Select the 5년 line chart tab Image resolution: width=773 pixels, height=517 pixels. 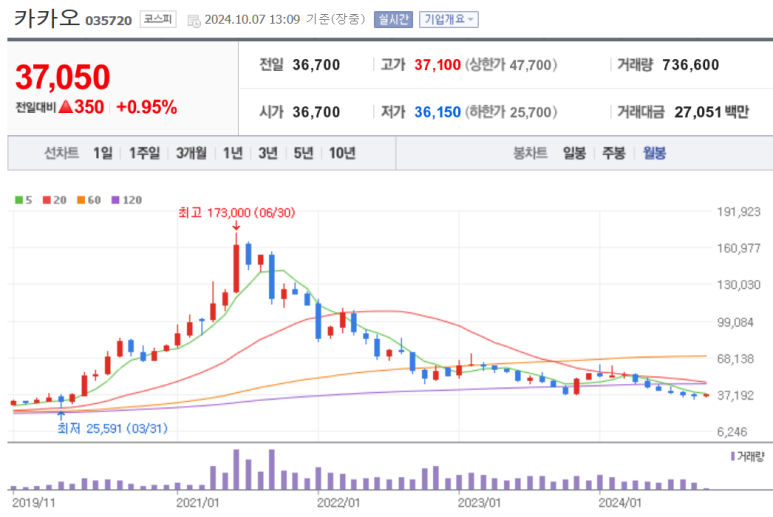click(304, 153)
